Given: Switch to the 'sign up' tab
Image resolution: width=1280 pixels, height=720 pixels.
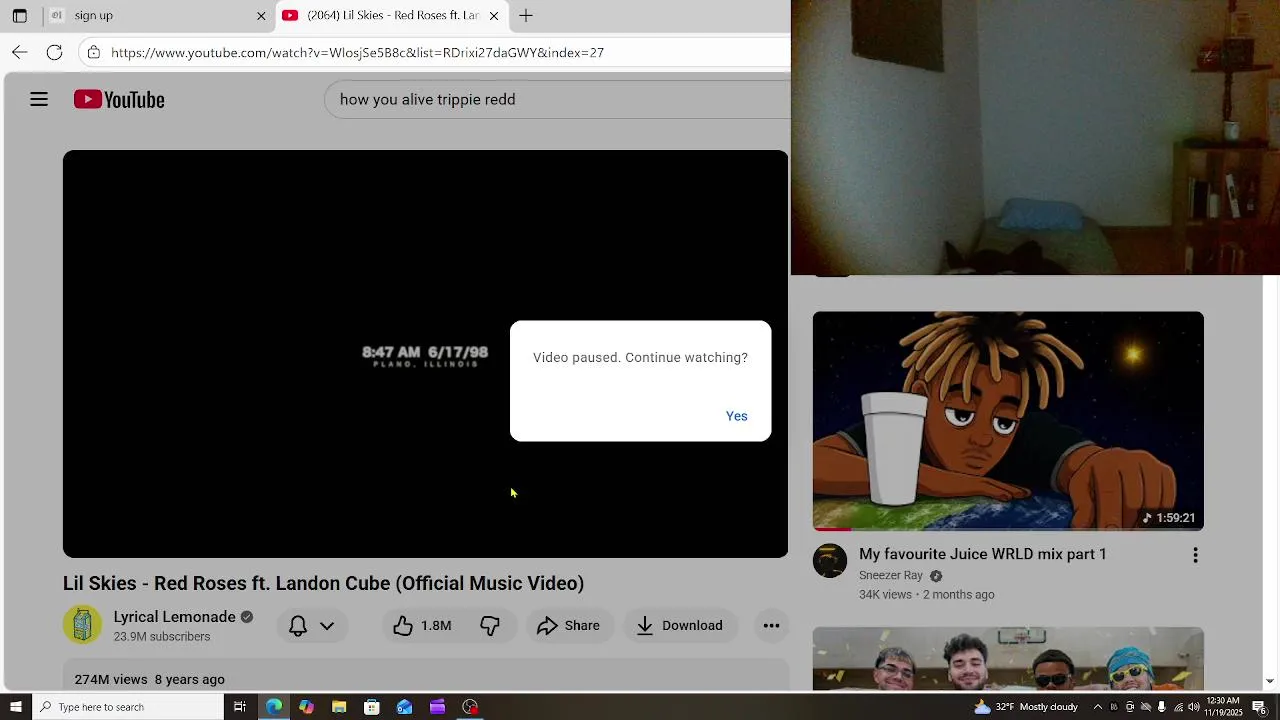Looking at the screenshot, I should [158, 15].
